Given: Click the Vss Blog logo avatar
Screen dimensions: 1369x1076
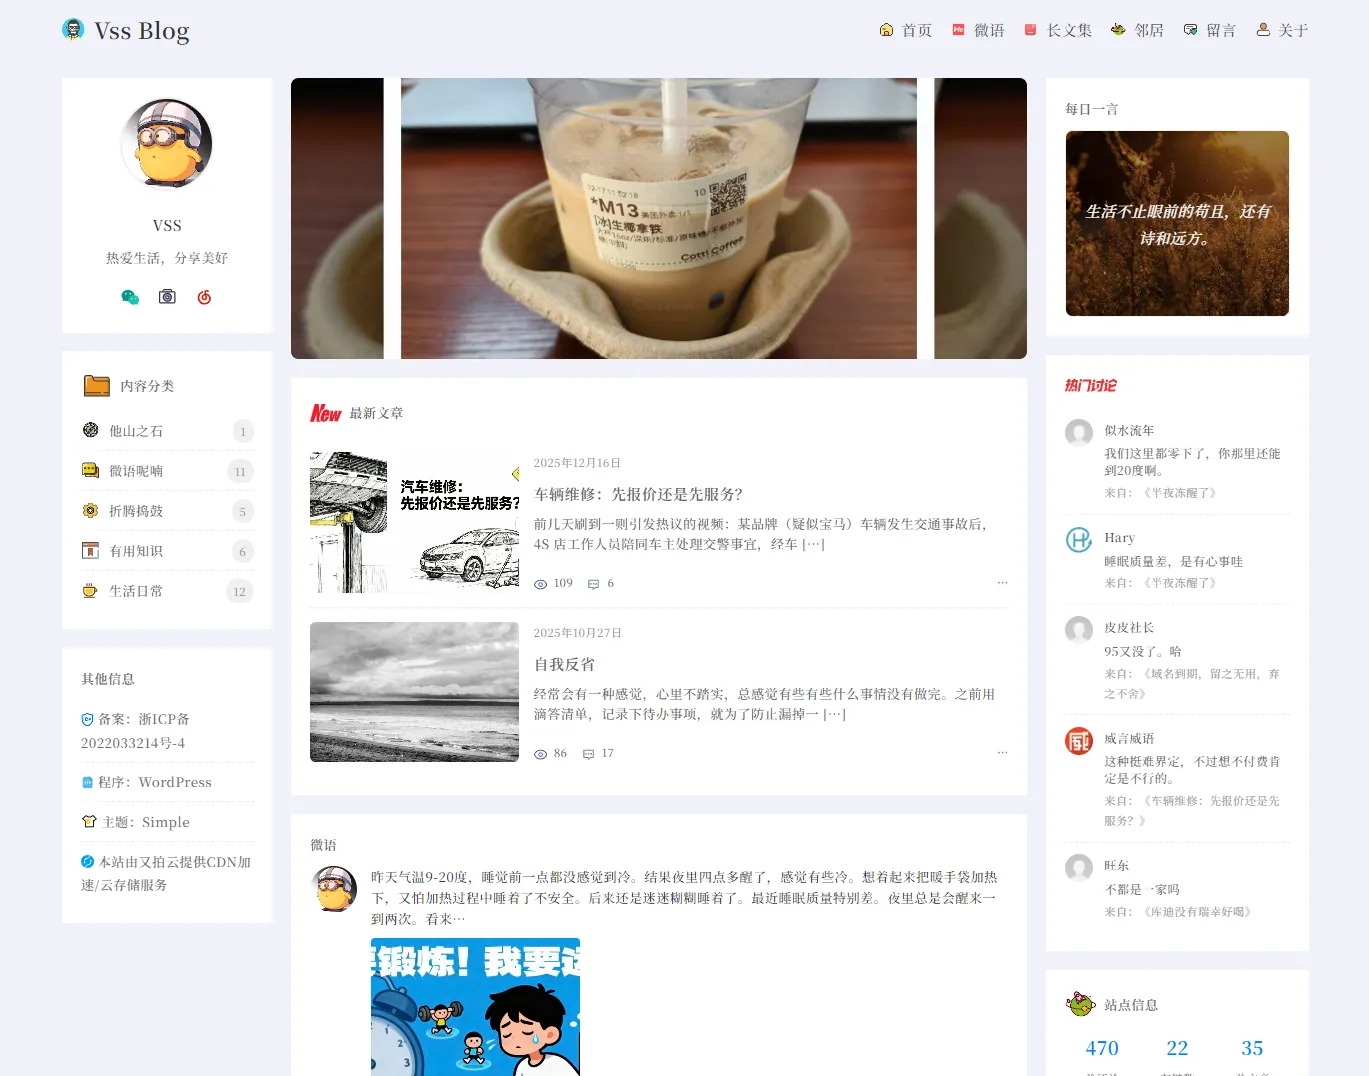Looking at the screenshot, I should [73, 30].
